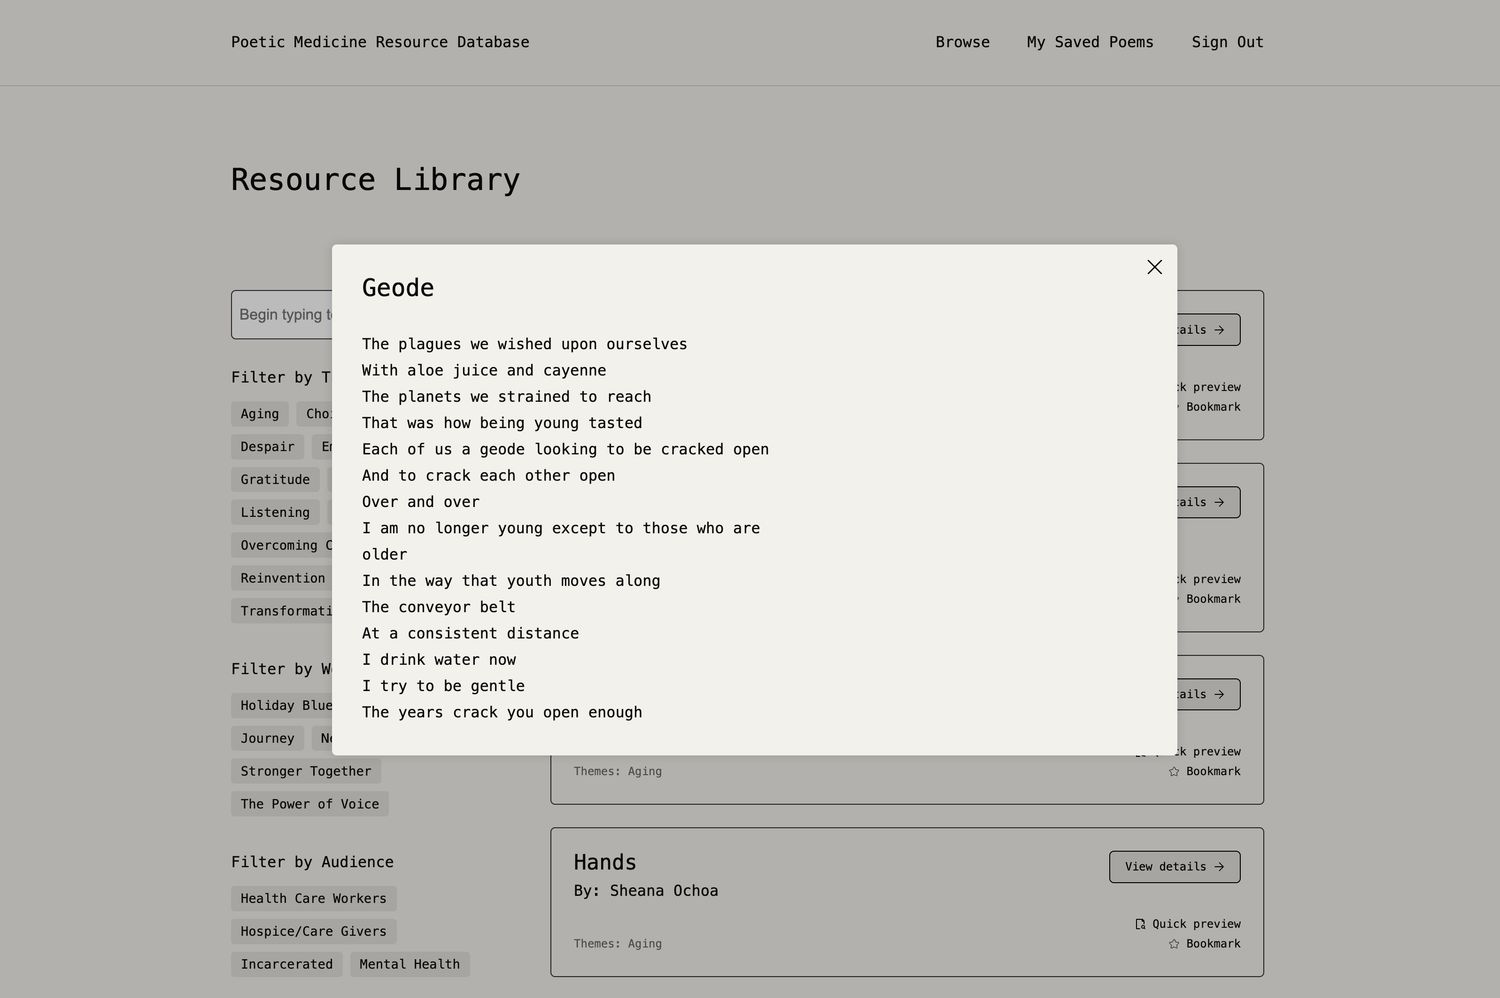Click the Sign Out link
This screenshot has height=998, width=1500.
click(1227, 42)
